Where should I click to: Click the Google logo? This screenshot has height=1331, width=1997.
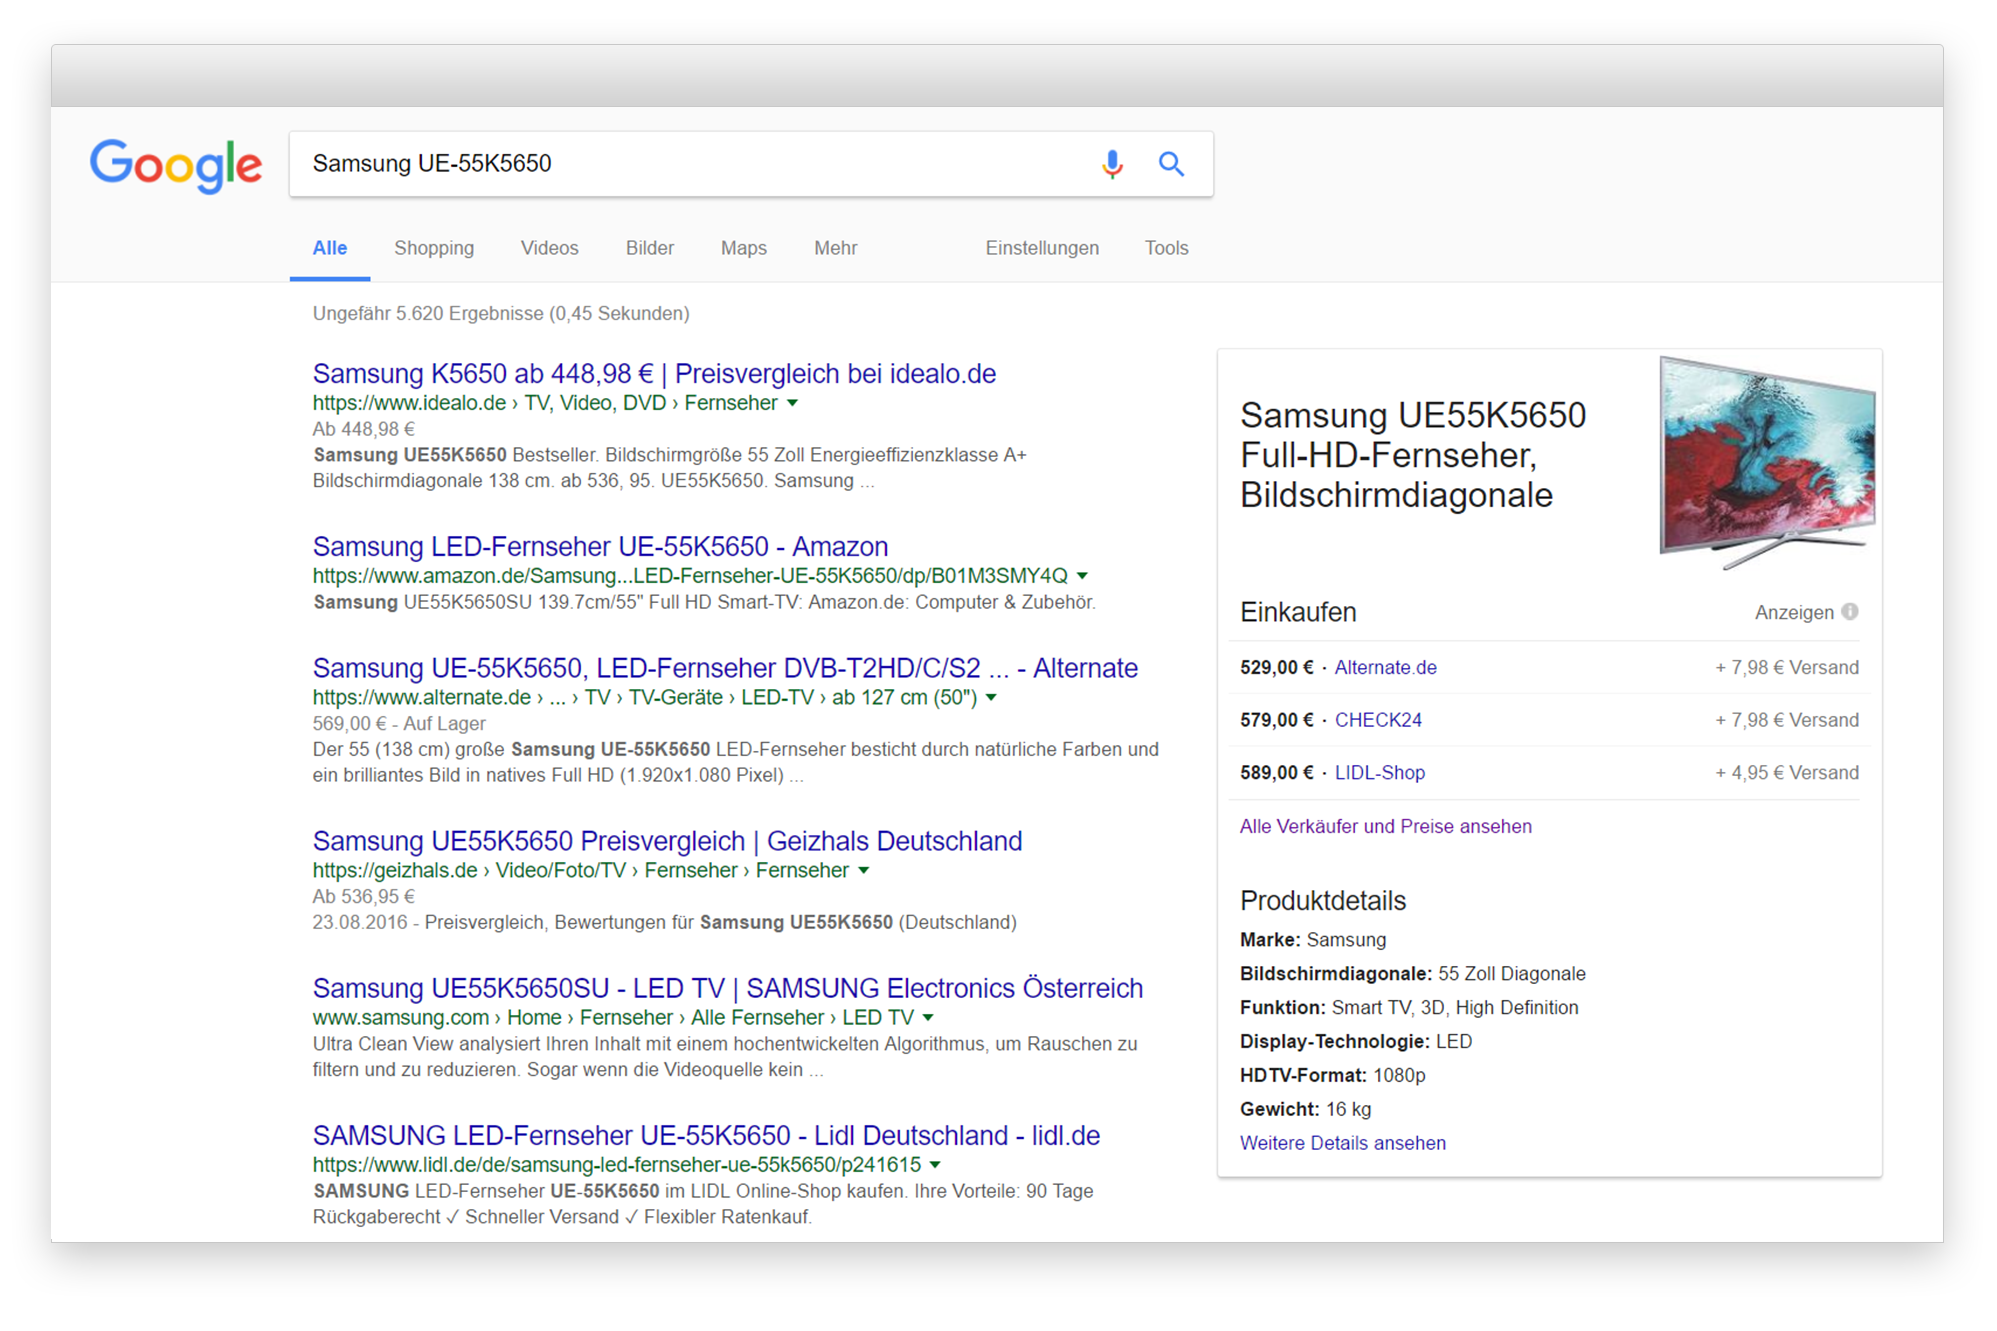click(176, 165)
